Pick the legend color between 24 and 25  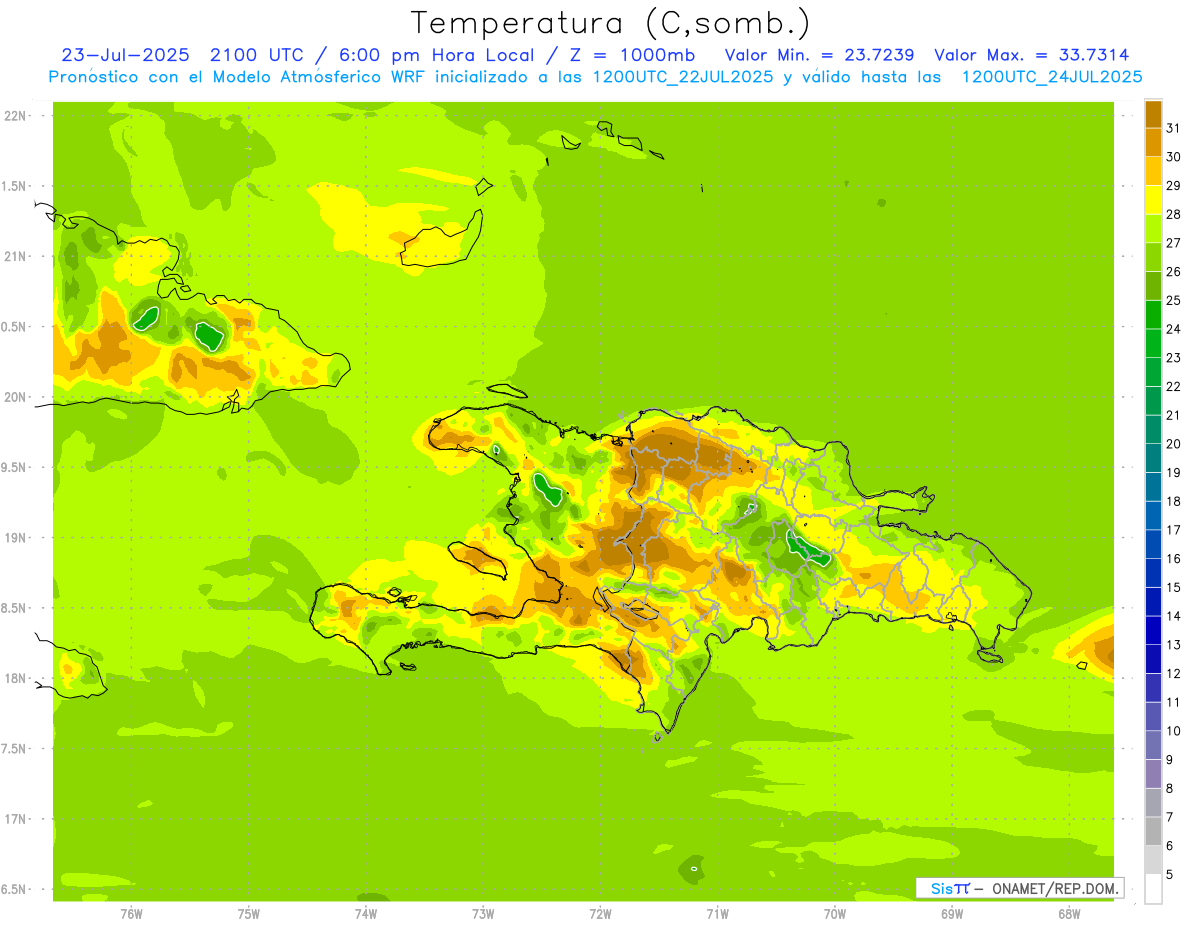[1153, 314]
